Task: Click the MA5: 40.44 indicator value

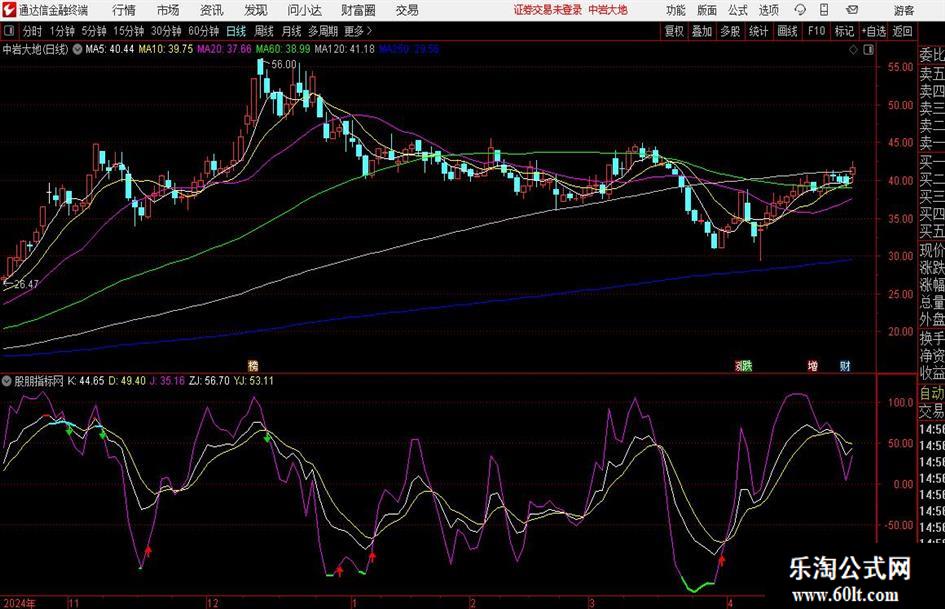Action: (110, 49)
